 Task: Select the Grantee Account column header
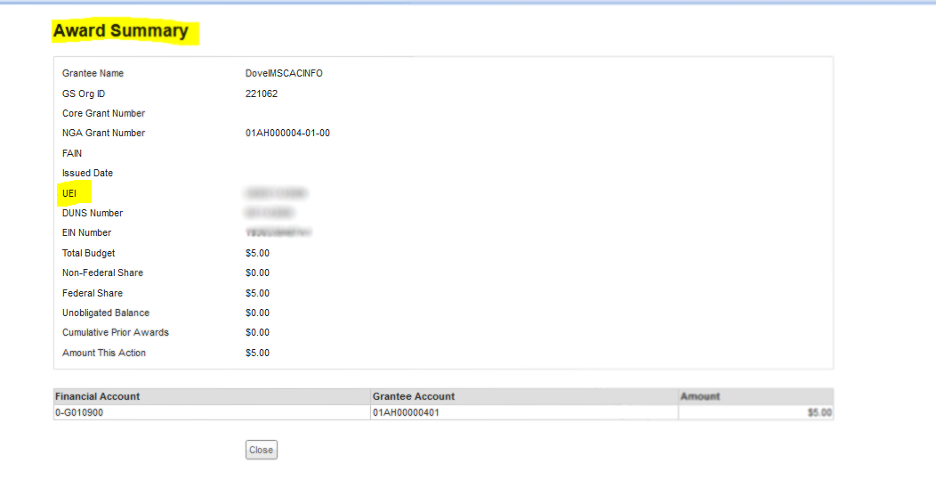(x=410, y=397)
